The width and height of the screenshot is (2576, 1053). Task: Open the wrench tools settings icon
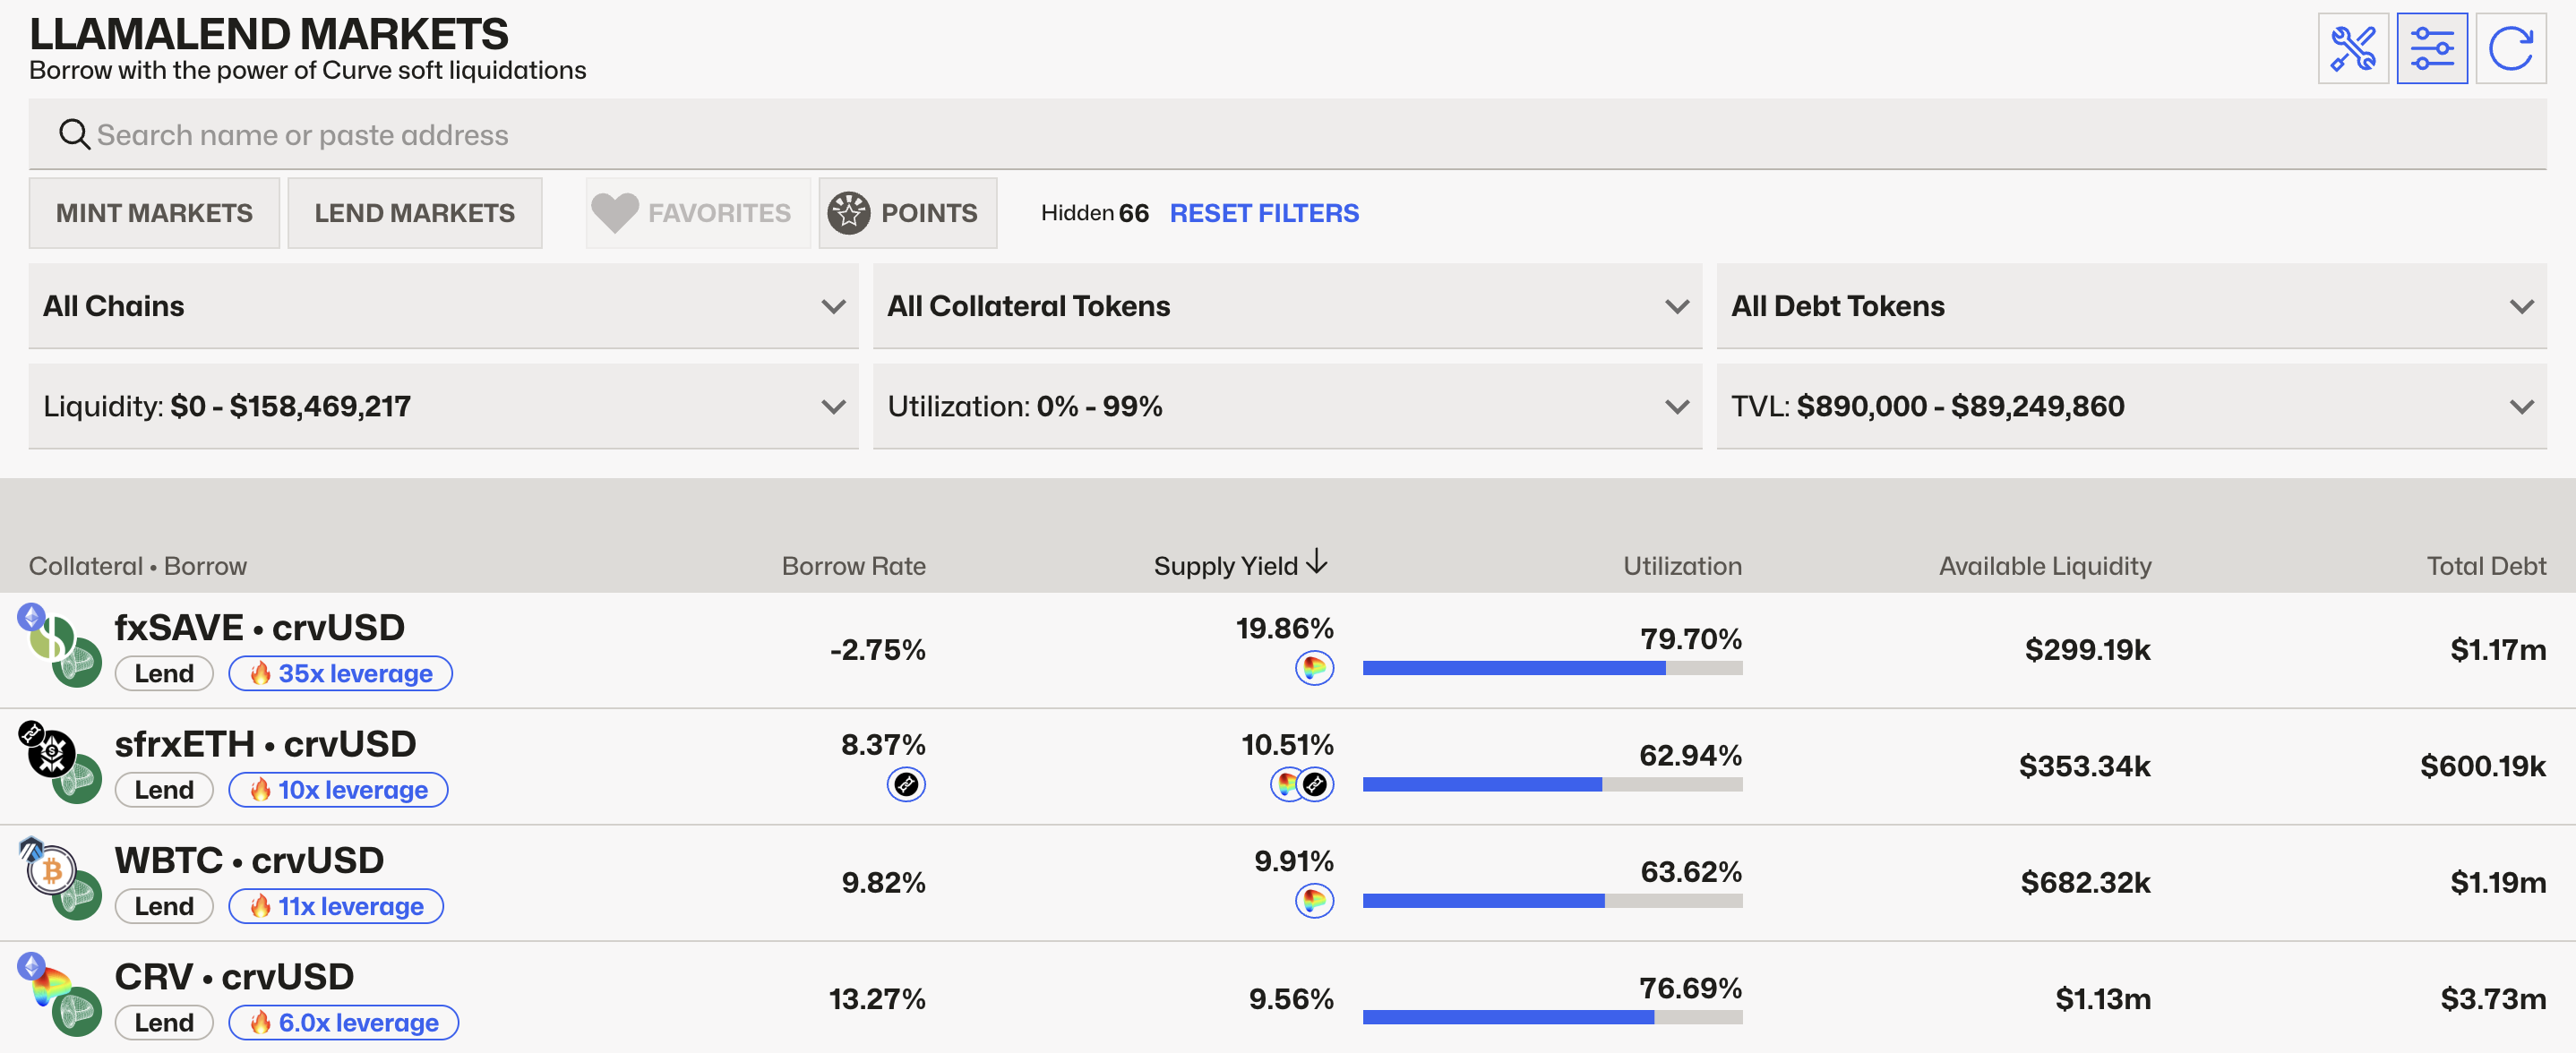(2352, 47)
